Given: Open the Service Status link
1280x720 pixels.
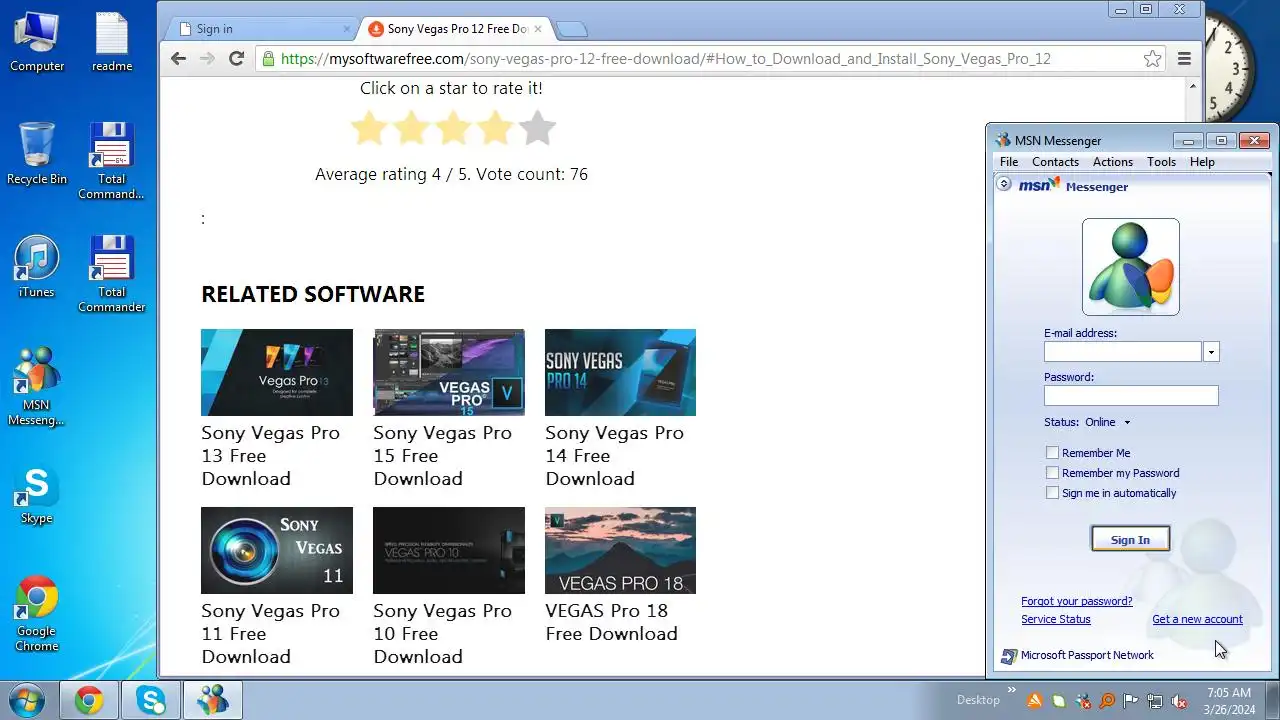Looking at the screenshot, I should pos(1055,619).
